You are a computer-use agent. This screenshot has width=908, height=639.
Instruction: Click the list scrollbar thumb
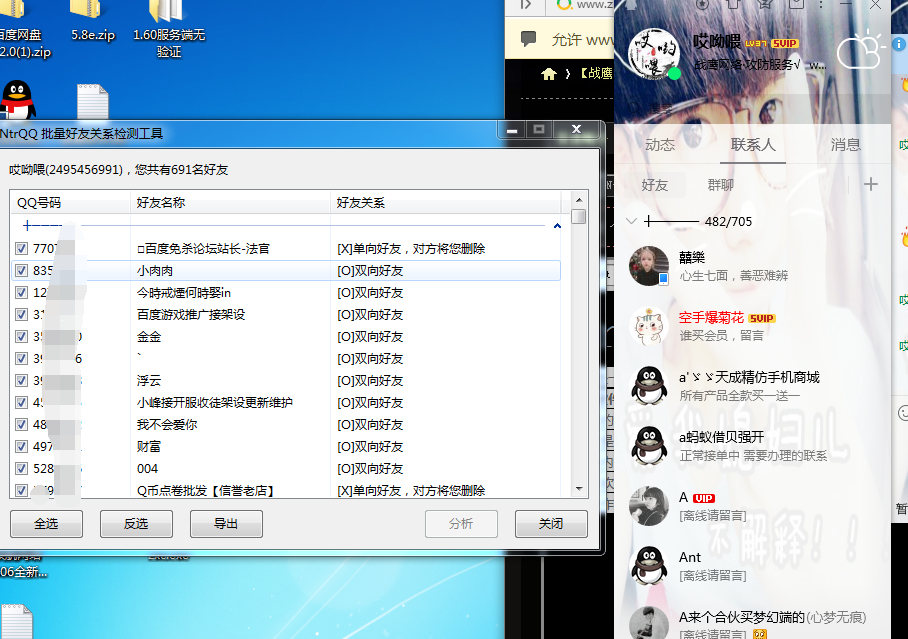pyautogui.click(x=579, y=217)
